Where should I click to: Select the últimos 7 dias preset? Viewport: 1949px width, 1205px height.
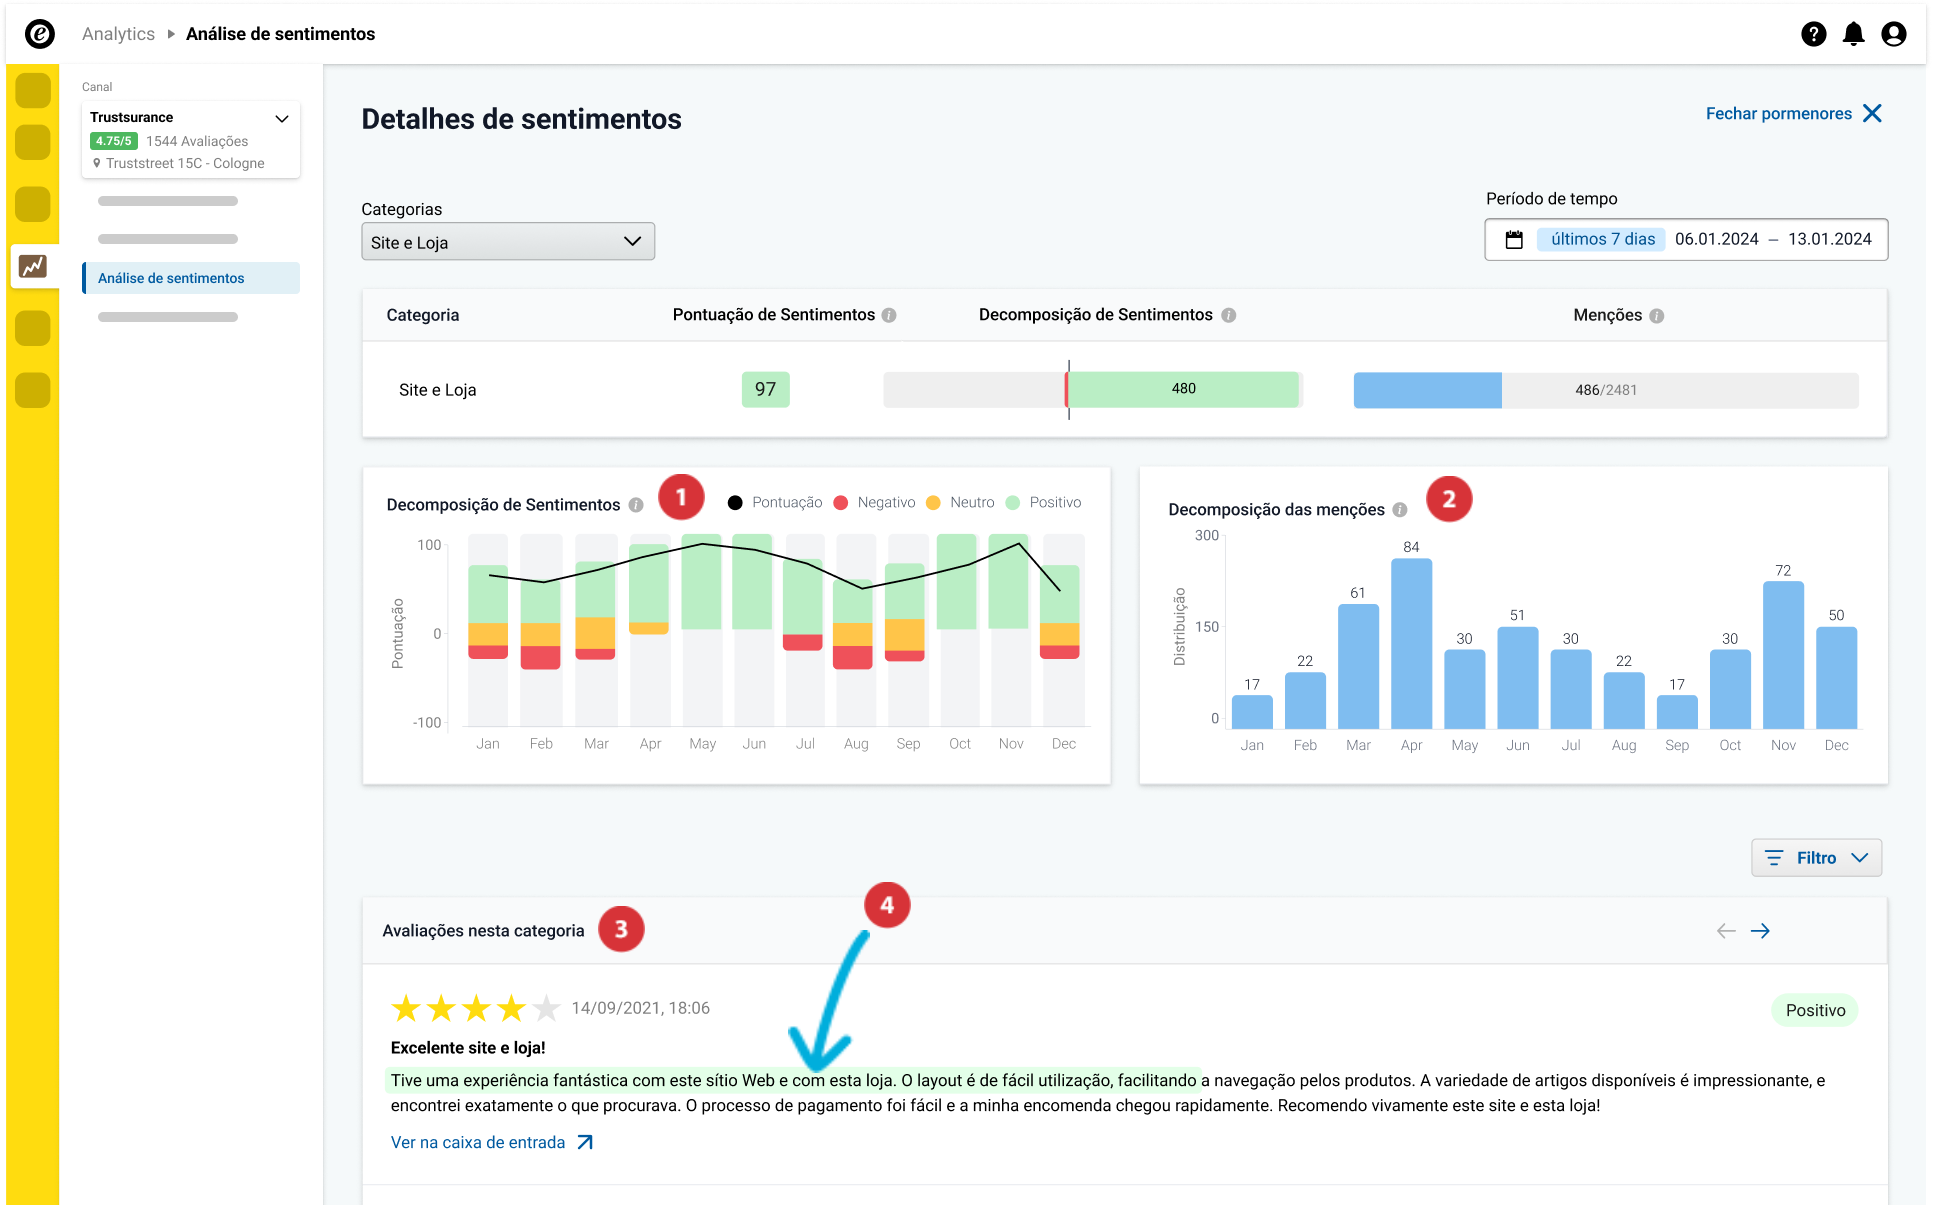[1602, 239]
